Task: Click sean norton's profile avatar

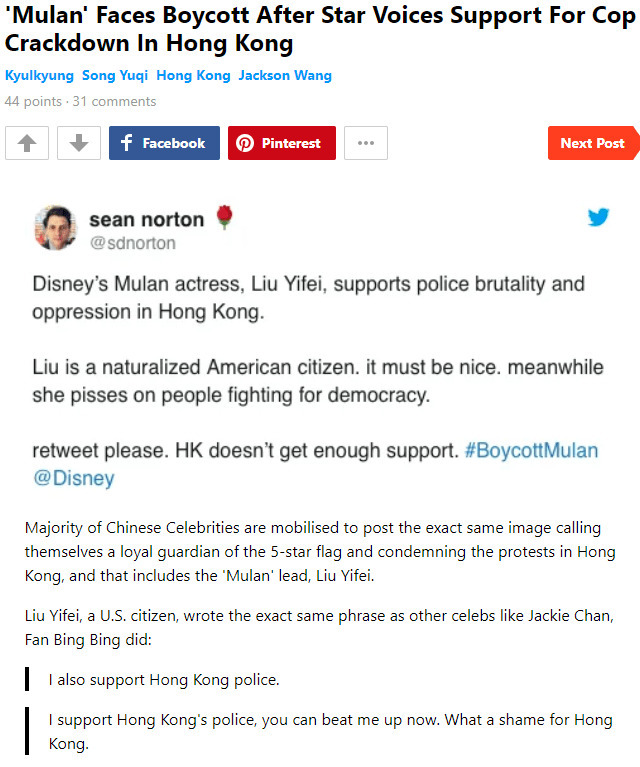Action: 56,228
